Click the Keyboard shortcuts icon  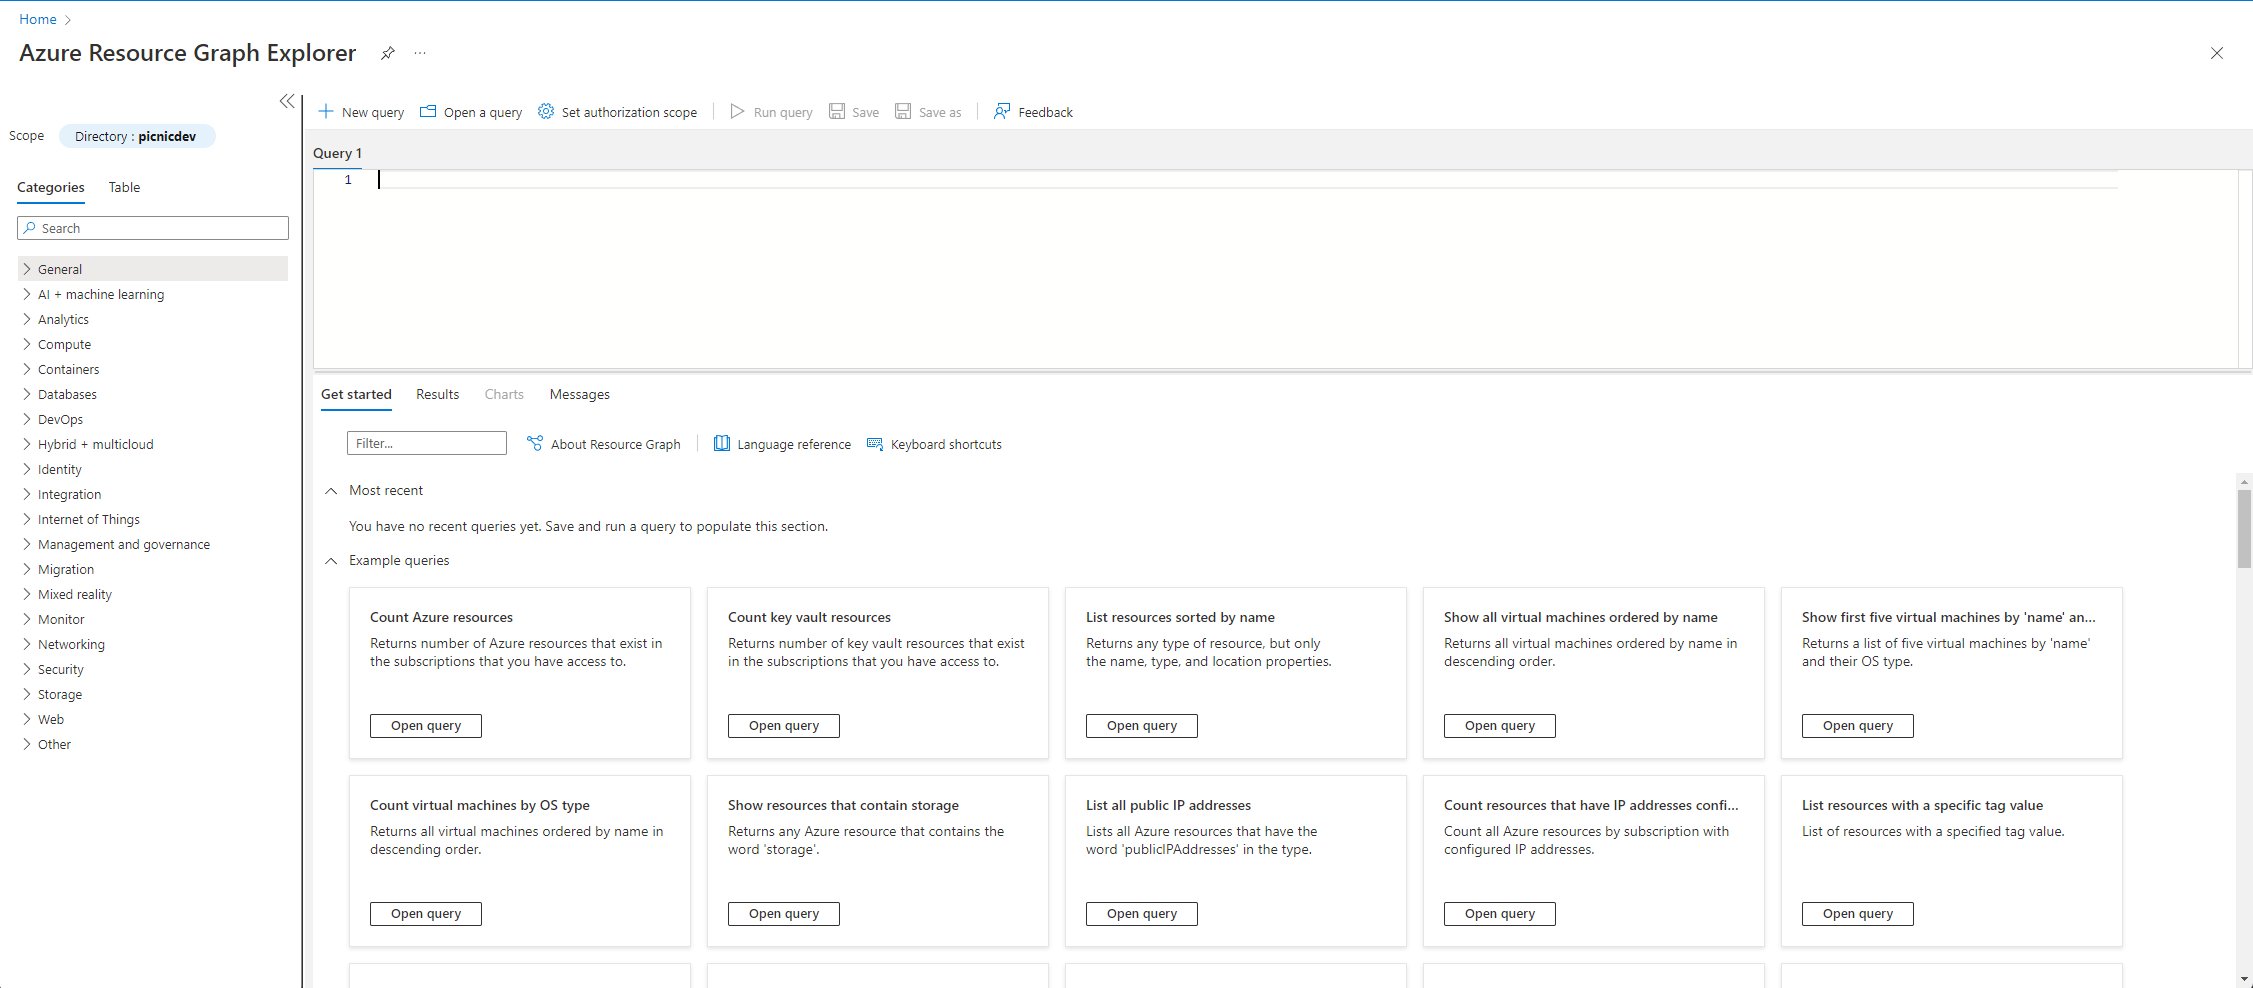tap(875, 443)
